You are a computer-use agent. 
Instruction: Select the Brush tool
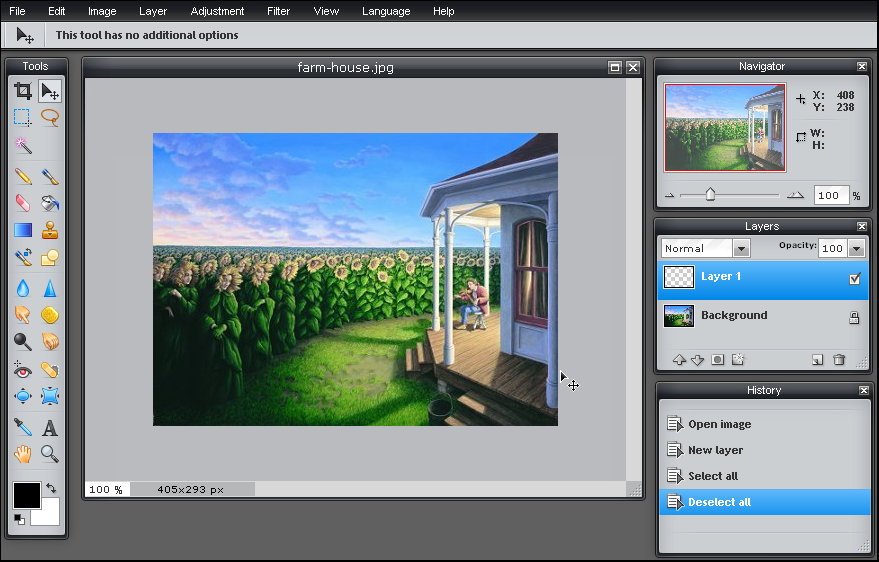50,177
